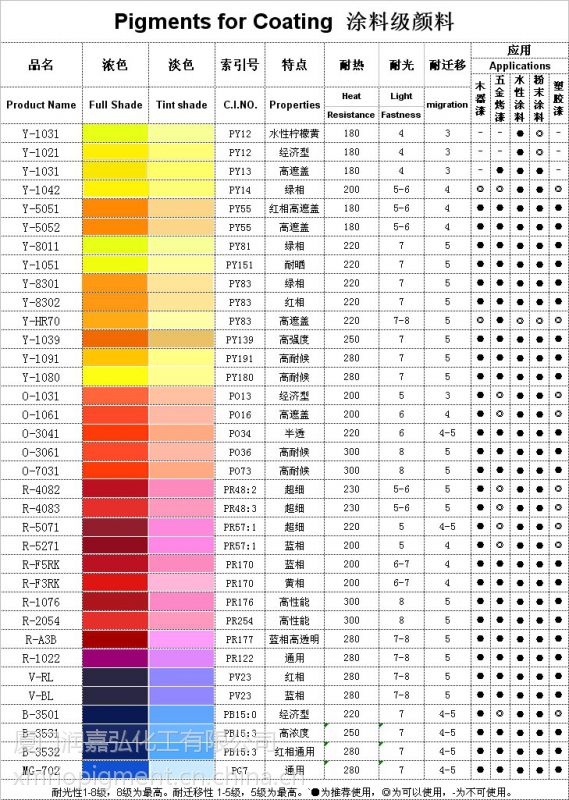Click property '蓝相高透明'

tap(294, 639)
